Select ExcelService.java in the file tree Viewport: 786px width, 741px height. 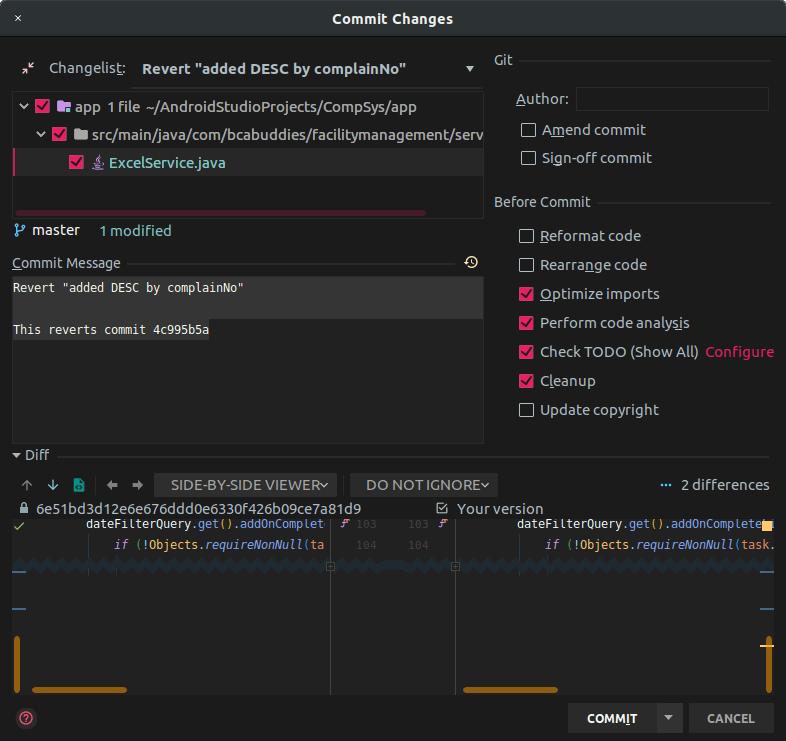167,163
